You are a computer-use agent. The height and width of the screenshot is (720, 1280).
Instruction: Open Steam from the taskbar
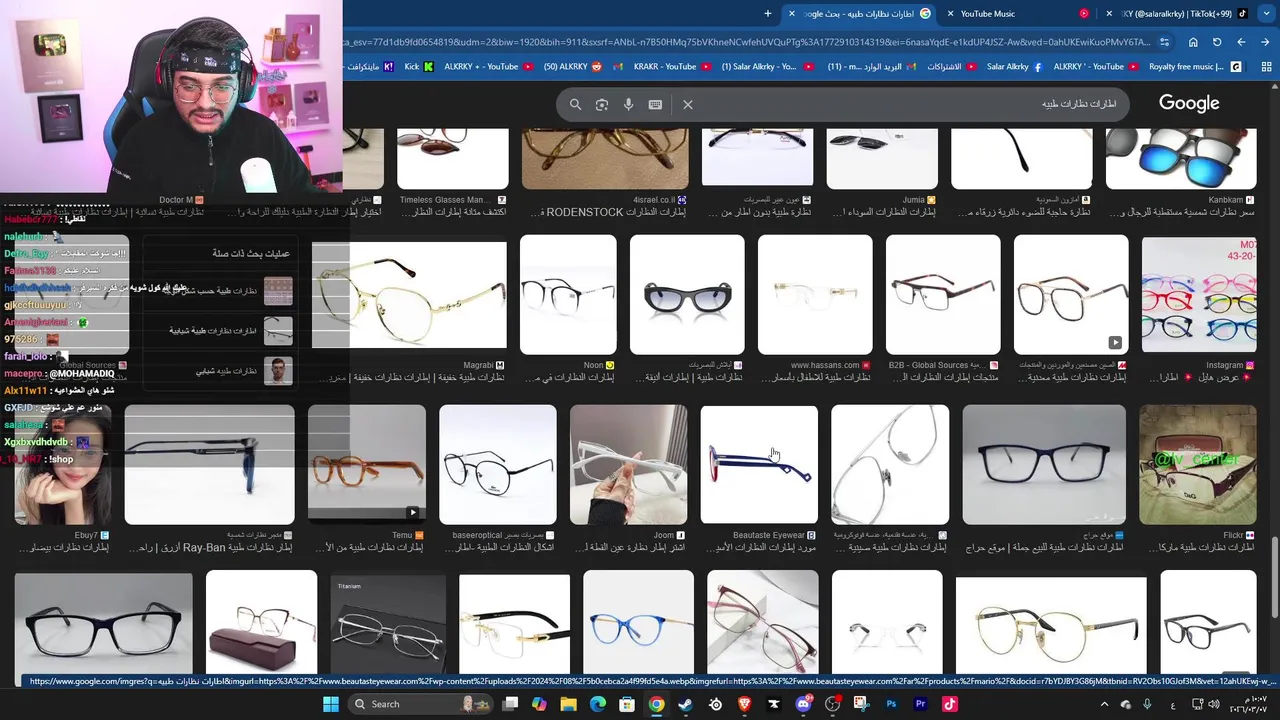pyautogui.click(x=685, y=704)
